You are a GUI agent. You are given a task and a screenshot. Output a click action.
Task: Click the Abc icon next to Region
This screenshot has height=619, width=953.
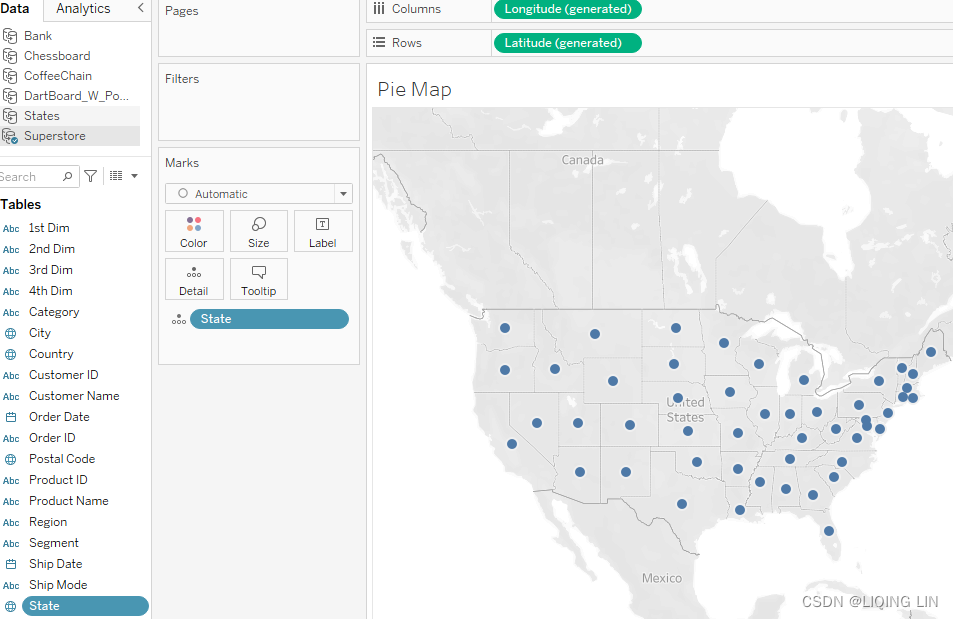click(x=11, y=522)
